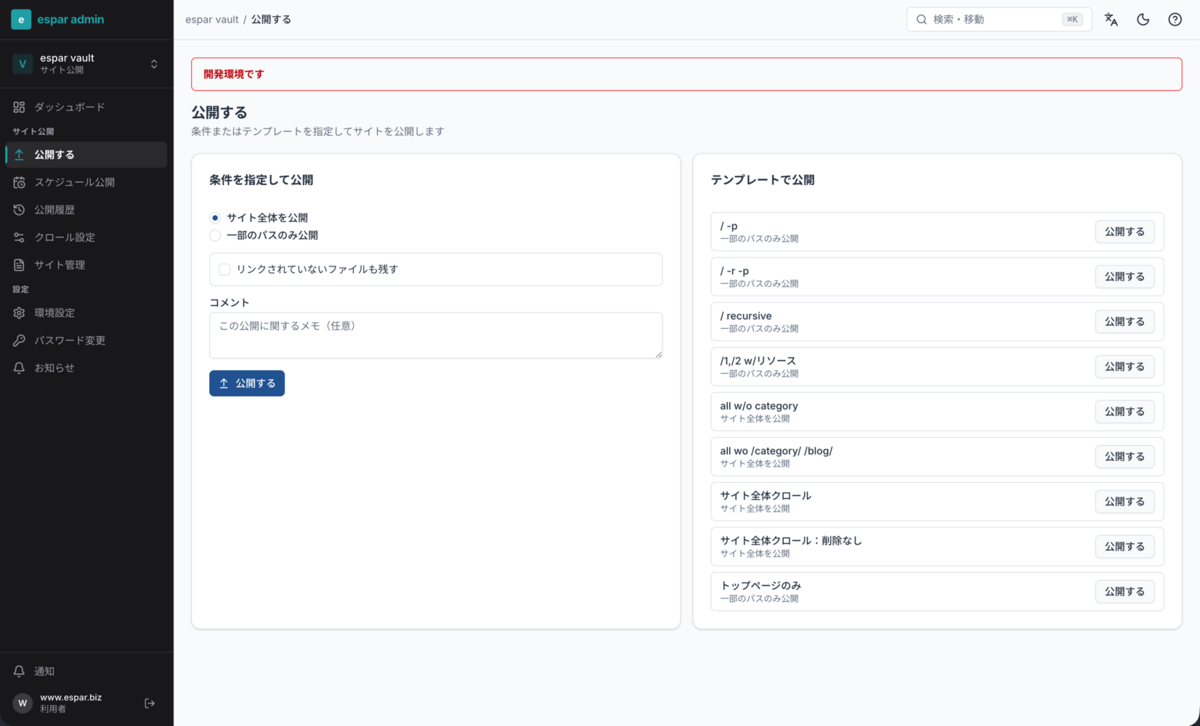Toggle dark mode with moon icon
This screenshot has width=1200, height=726.
click(1143, 19)
